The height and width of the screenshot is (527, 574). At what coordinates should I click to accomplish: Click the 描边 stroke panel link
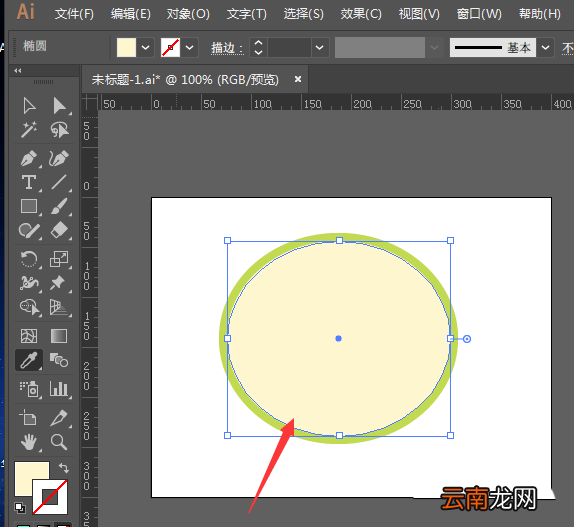pyautogui.click(x=227, y=48)
